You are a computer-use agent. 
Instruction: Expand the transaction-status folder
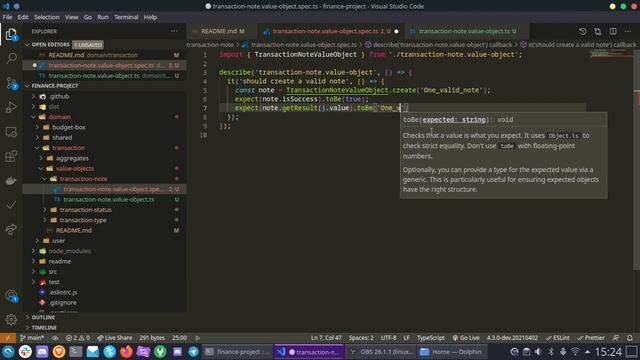point(44,209)
